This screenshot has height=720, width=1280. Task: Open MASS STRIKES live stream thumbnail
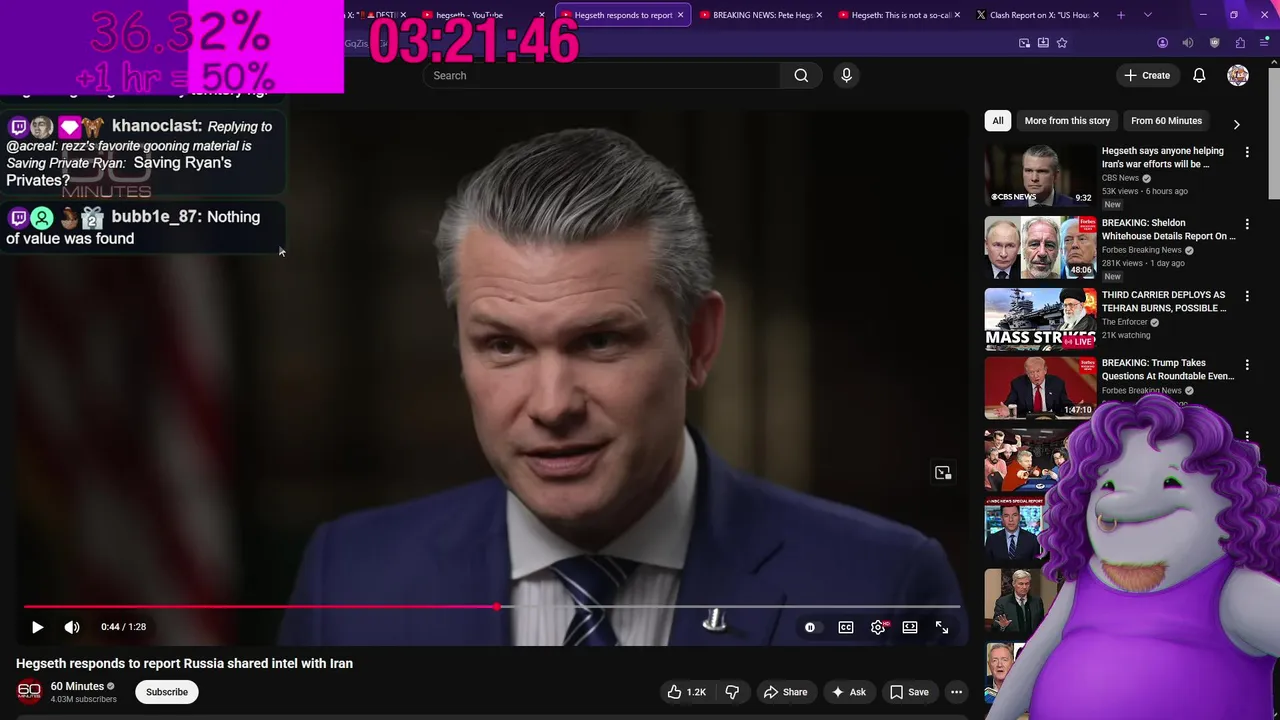click(1040, 319)
